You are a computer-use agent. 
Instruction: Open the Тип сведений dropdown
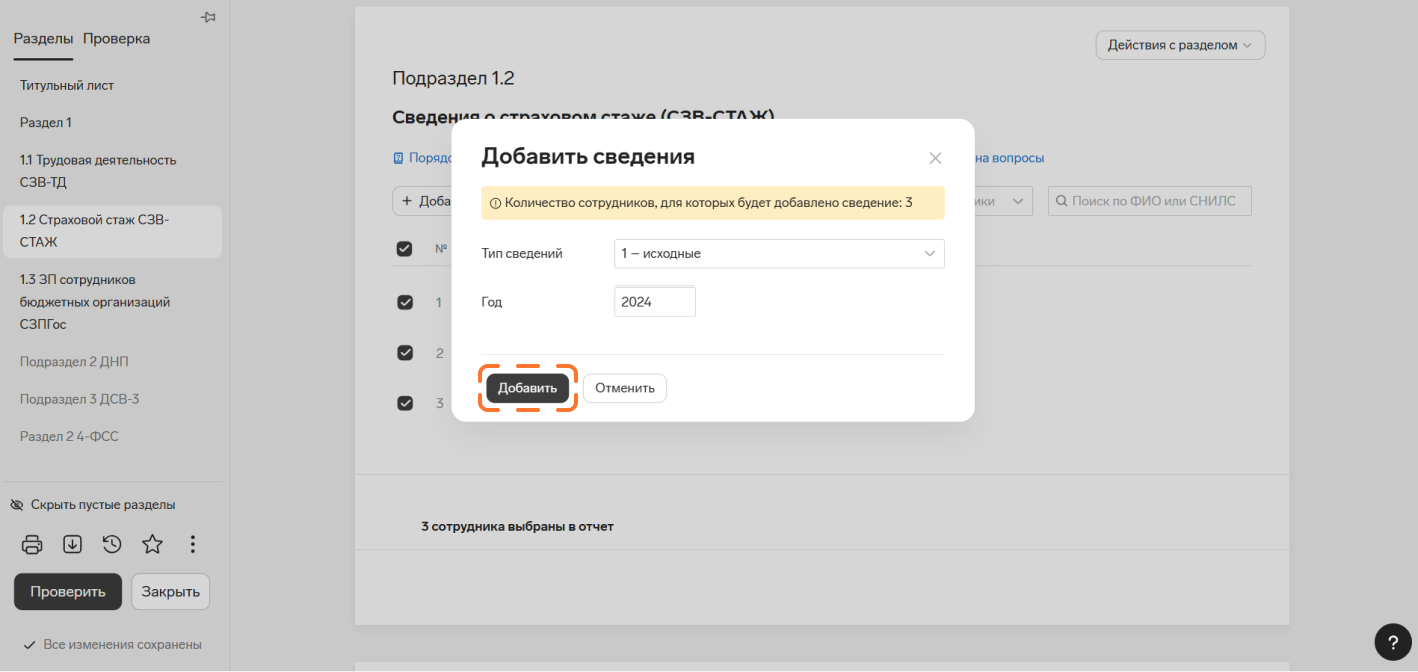pos(778,254)
